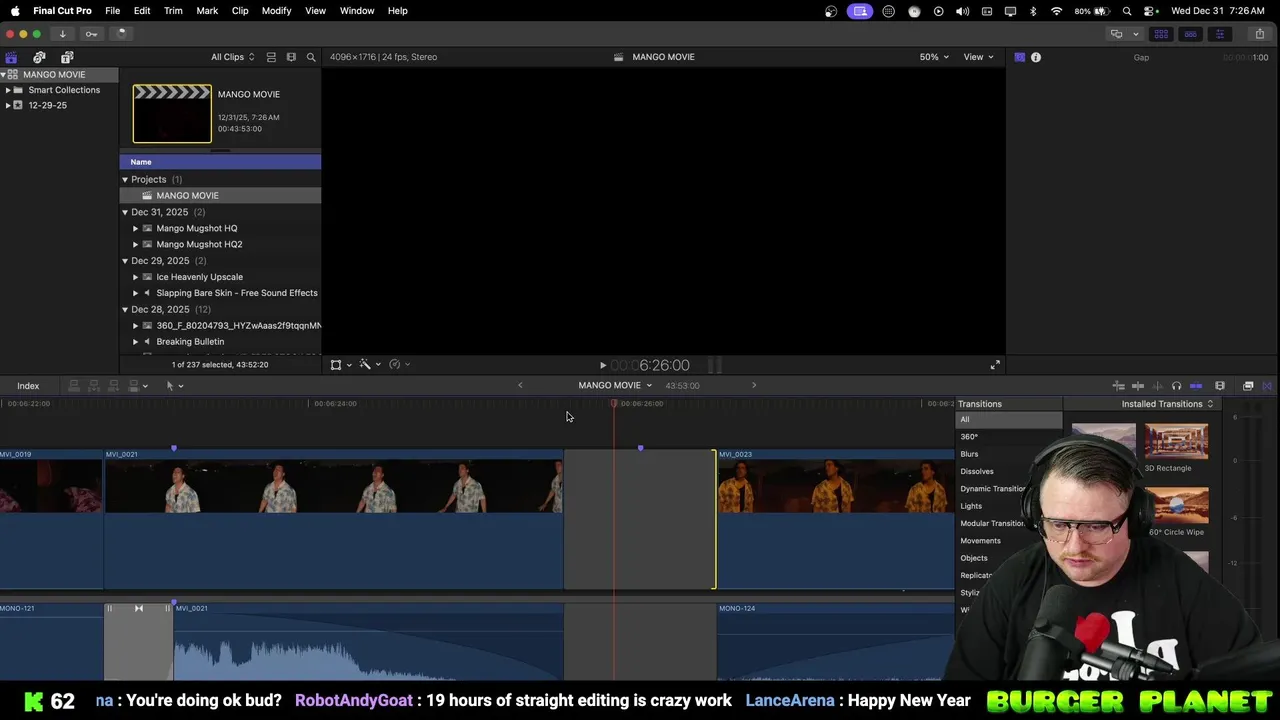Open Clip Appearance filmstrip options
Screen dimensions: 1280x720
point(291,57)
